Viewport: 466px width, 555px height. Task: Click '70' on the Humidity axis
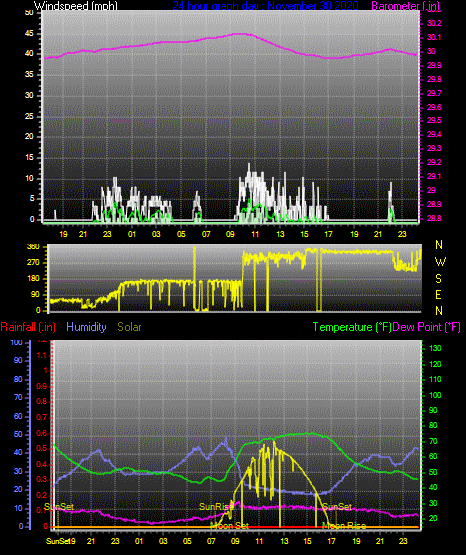(18, 397)
